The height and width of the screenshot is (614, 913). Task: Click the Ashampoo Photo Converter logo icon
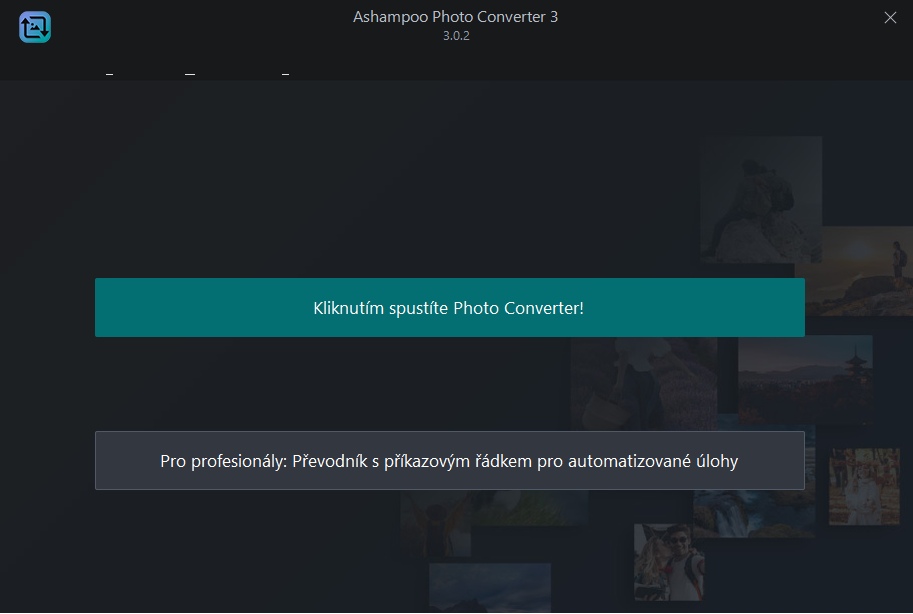coord(35,27)
